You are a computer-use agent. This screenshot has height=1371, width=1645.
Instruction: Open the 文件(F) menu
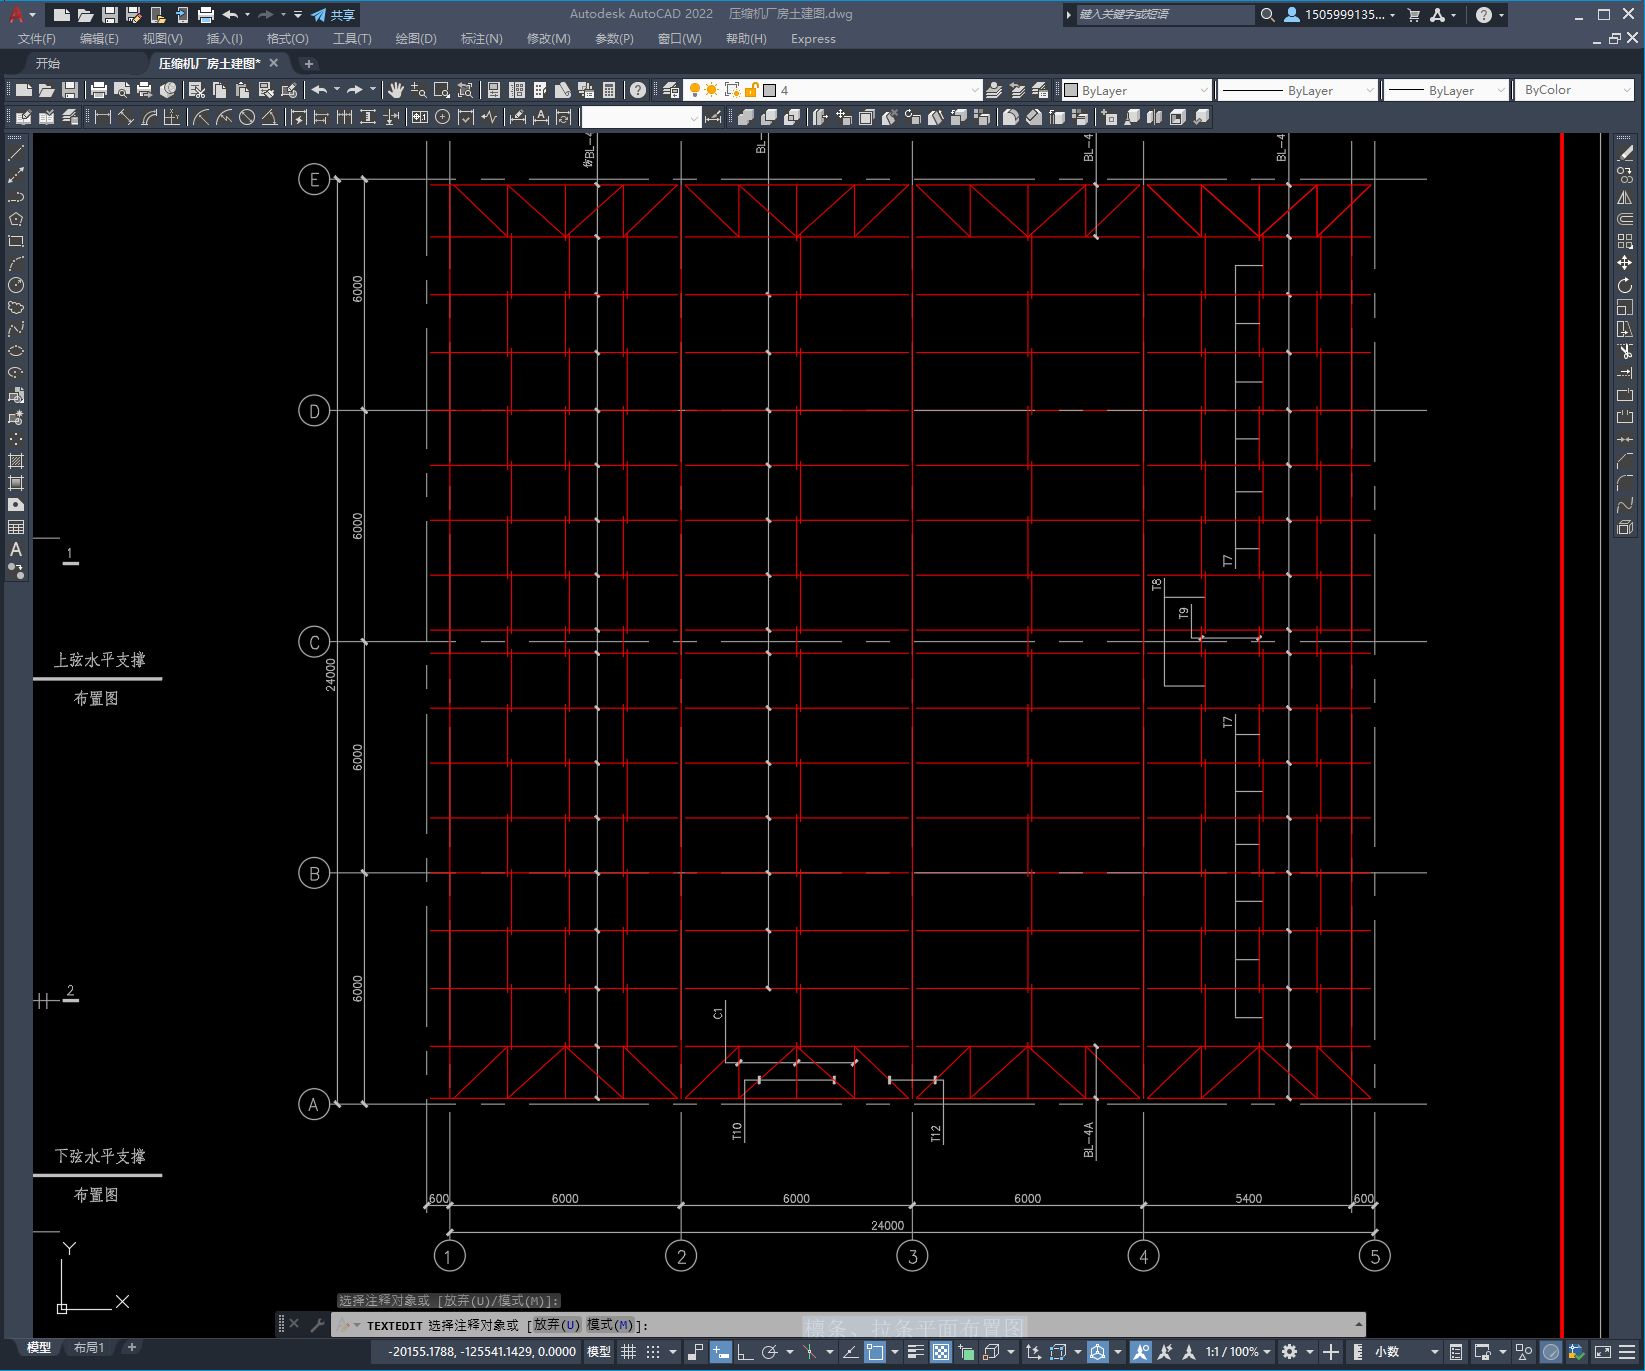click(37, 39)
